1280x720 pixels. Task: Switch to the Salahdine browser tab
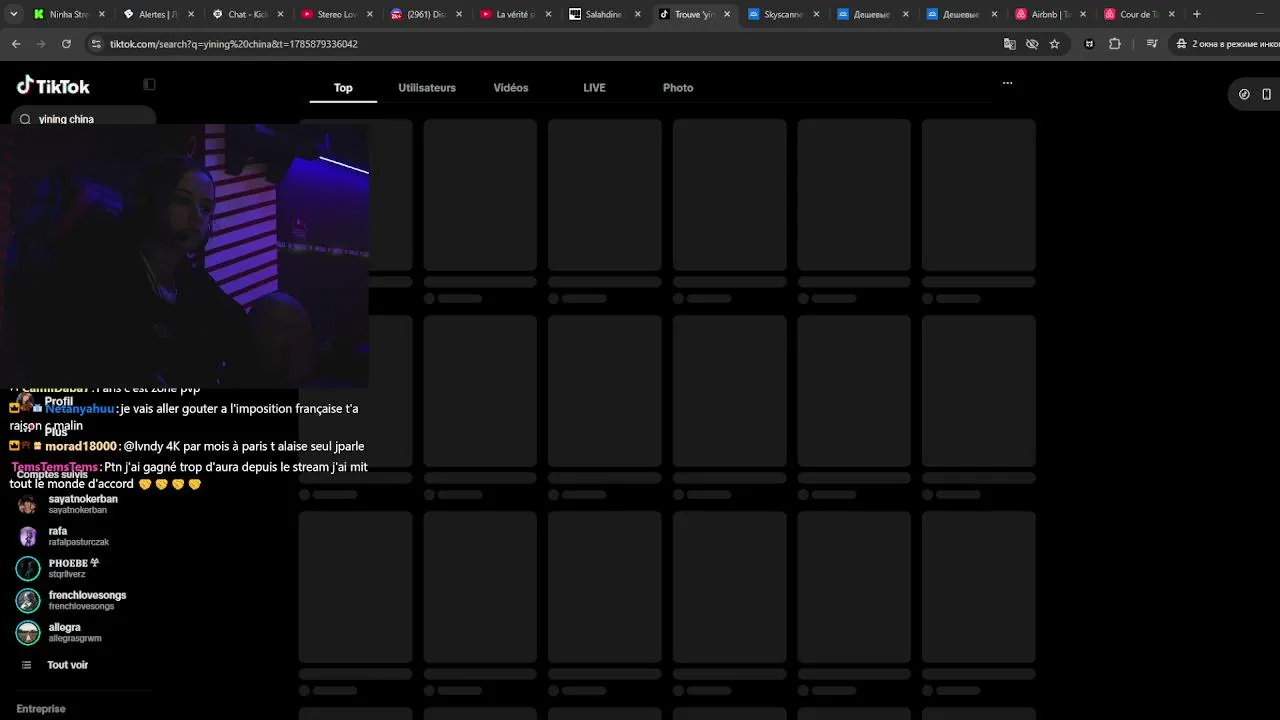(604, 14)
